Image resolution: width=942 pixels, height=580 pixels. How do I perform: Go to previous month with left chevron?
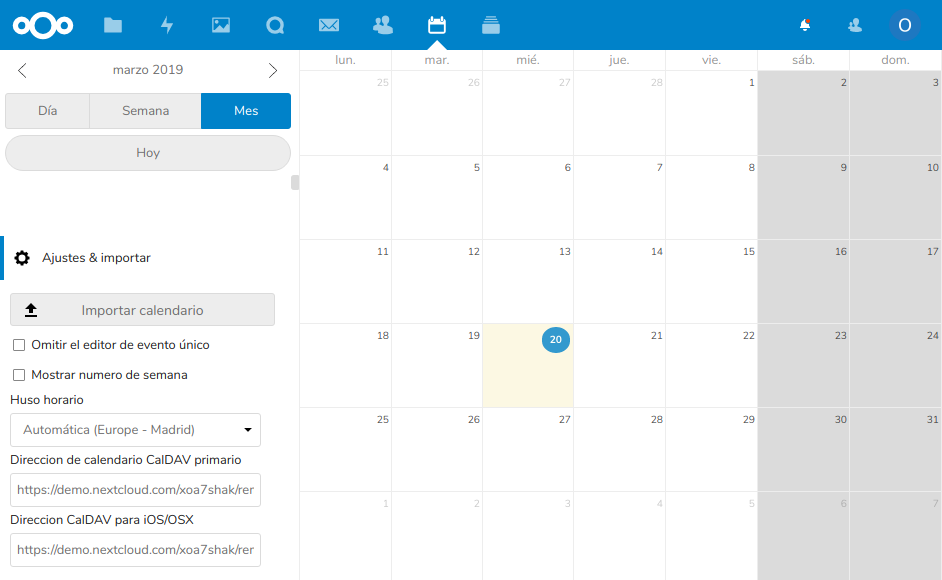coord(23,70)
